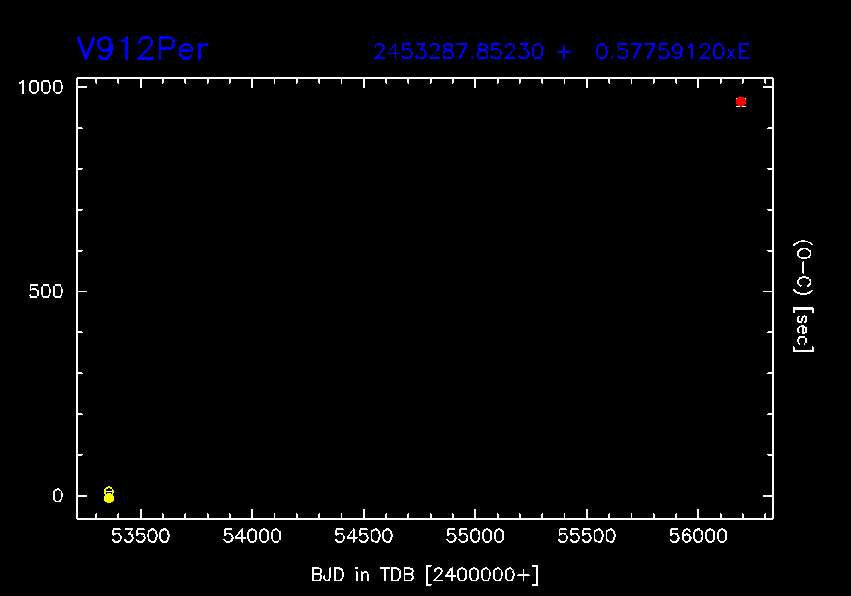Viewport: 851px width, 596px height.
Task: Click the 0 y-axis tick label
Action: coord(57,496)
